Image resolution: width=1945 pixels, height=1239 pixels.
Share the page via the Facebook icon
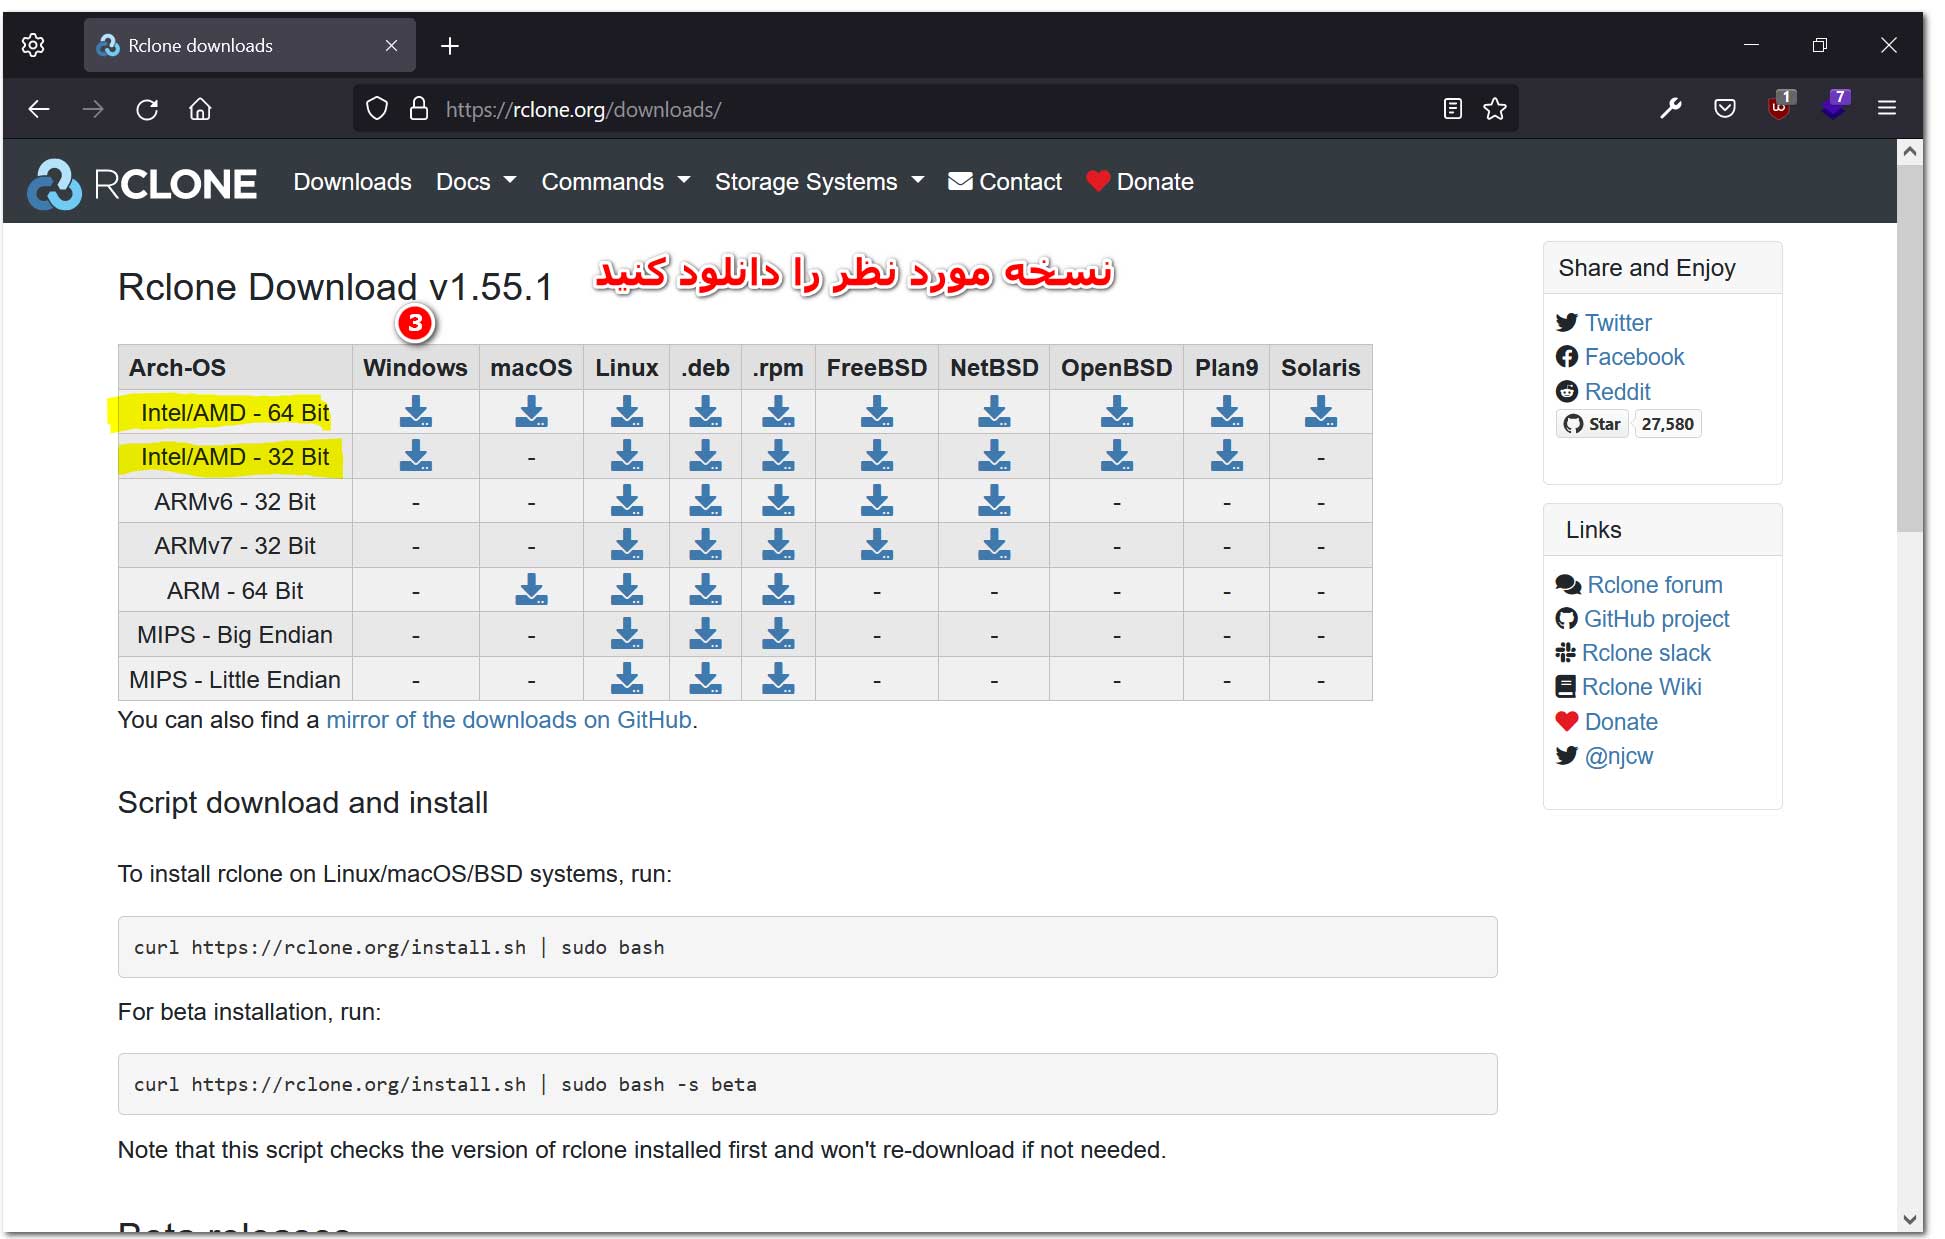1568,357
